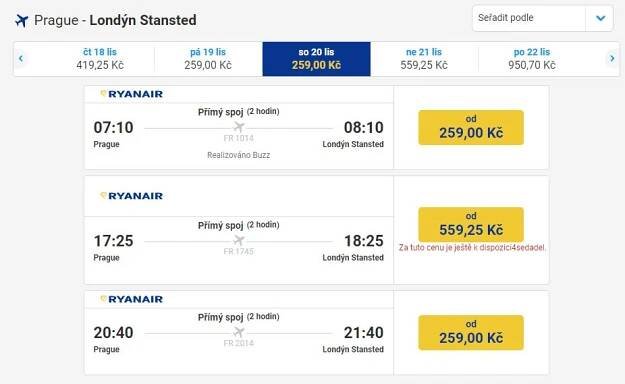Image resolution: width=625 pixels, height=384 pixels.
Task: Show earlier dates with left arrow
Action: [x=21, y=59]
